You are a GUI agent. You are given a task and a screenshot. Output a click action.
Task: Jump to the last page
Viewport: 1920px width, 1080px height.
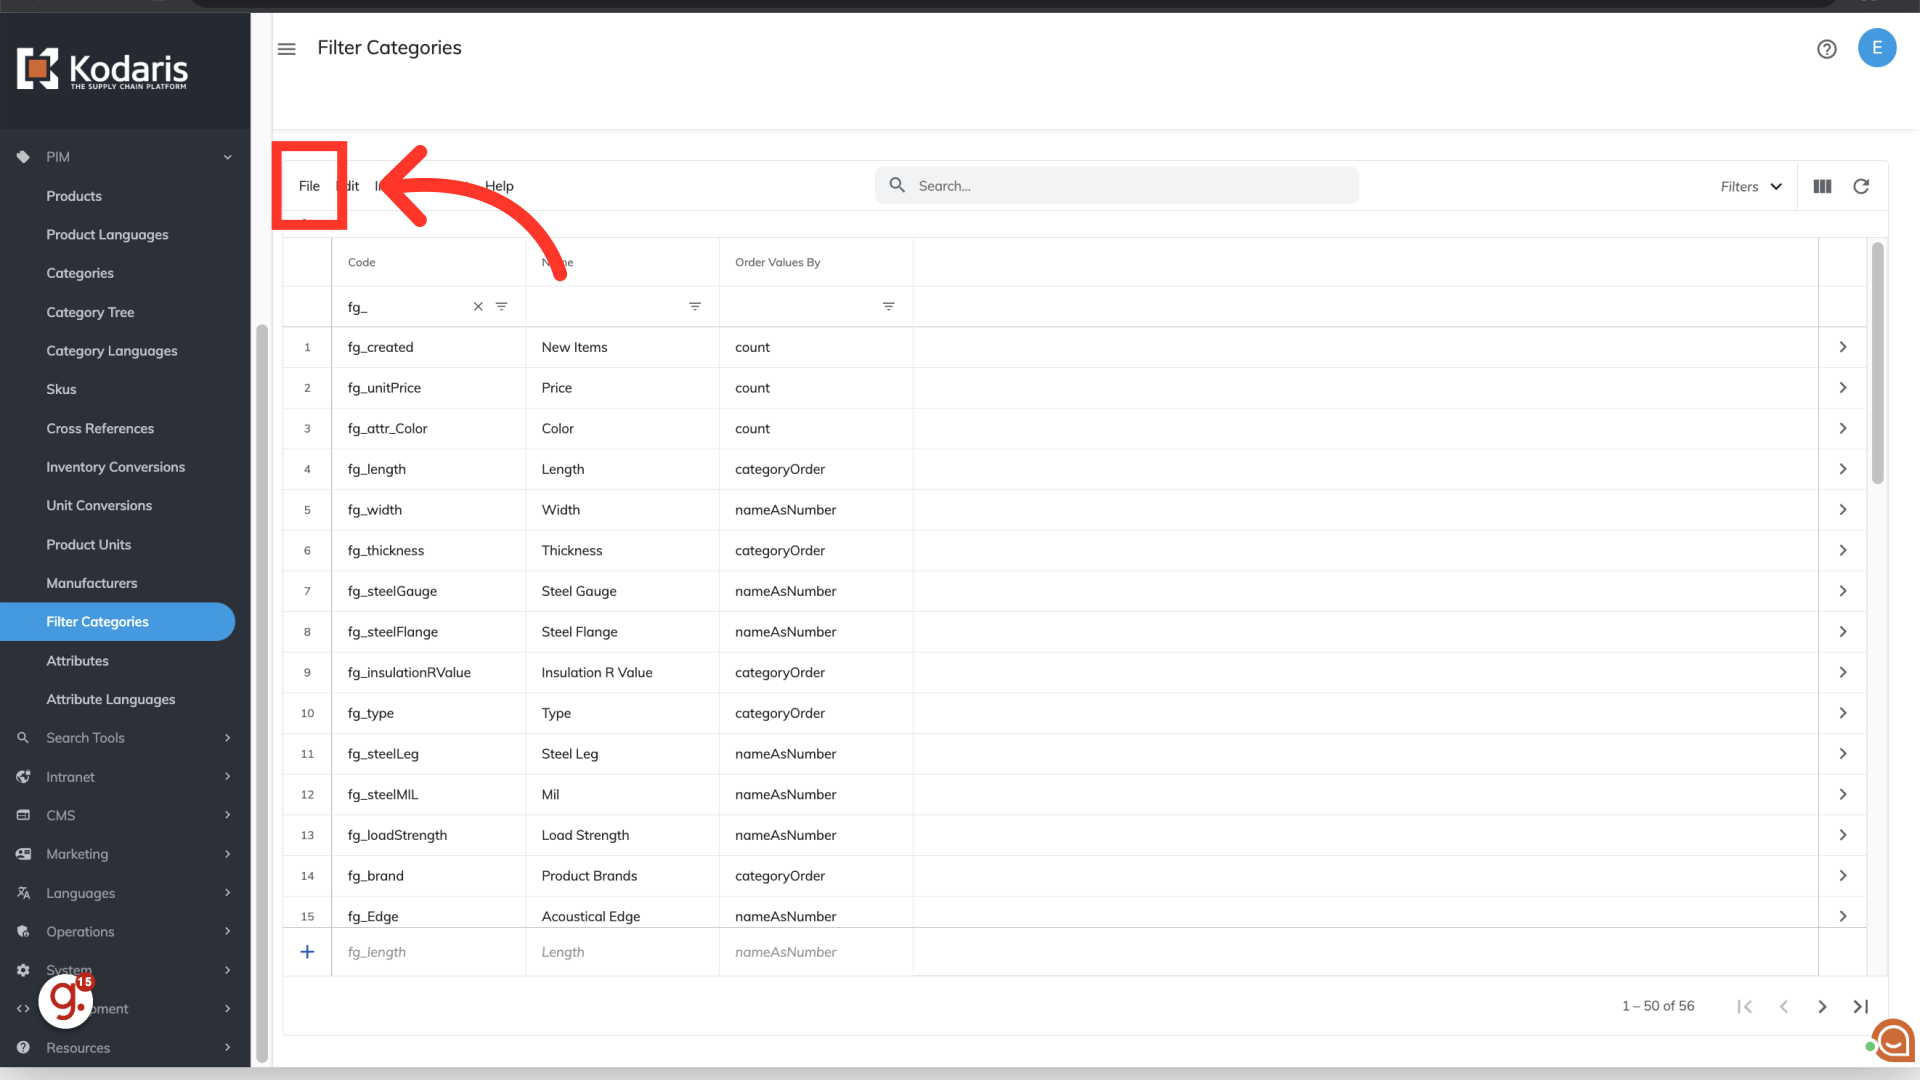1861,1007
